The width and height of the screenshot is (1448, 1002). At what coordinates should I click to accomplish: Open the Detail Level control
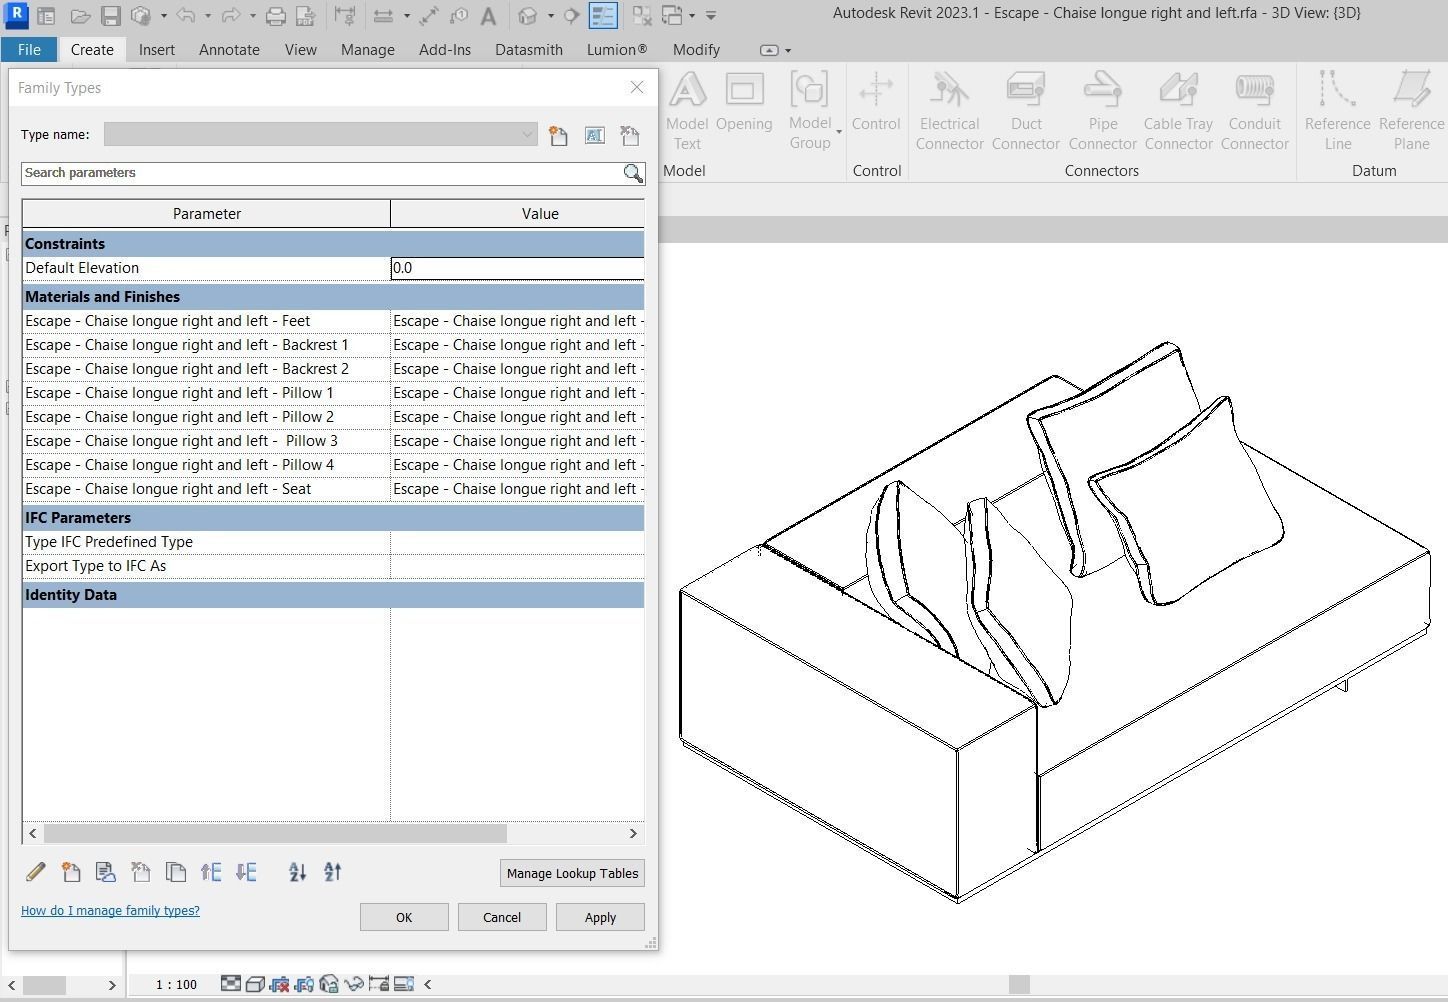coord(230,984)
